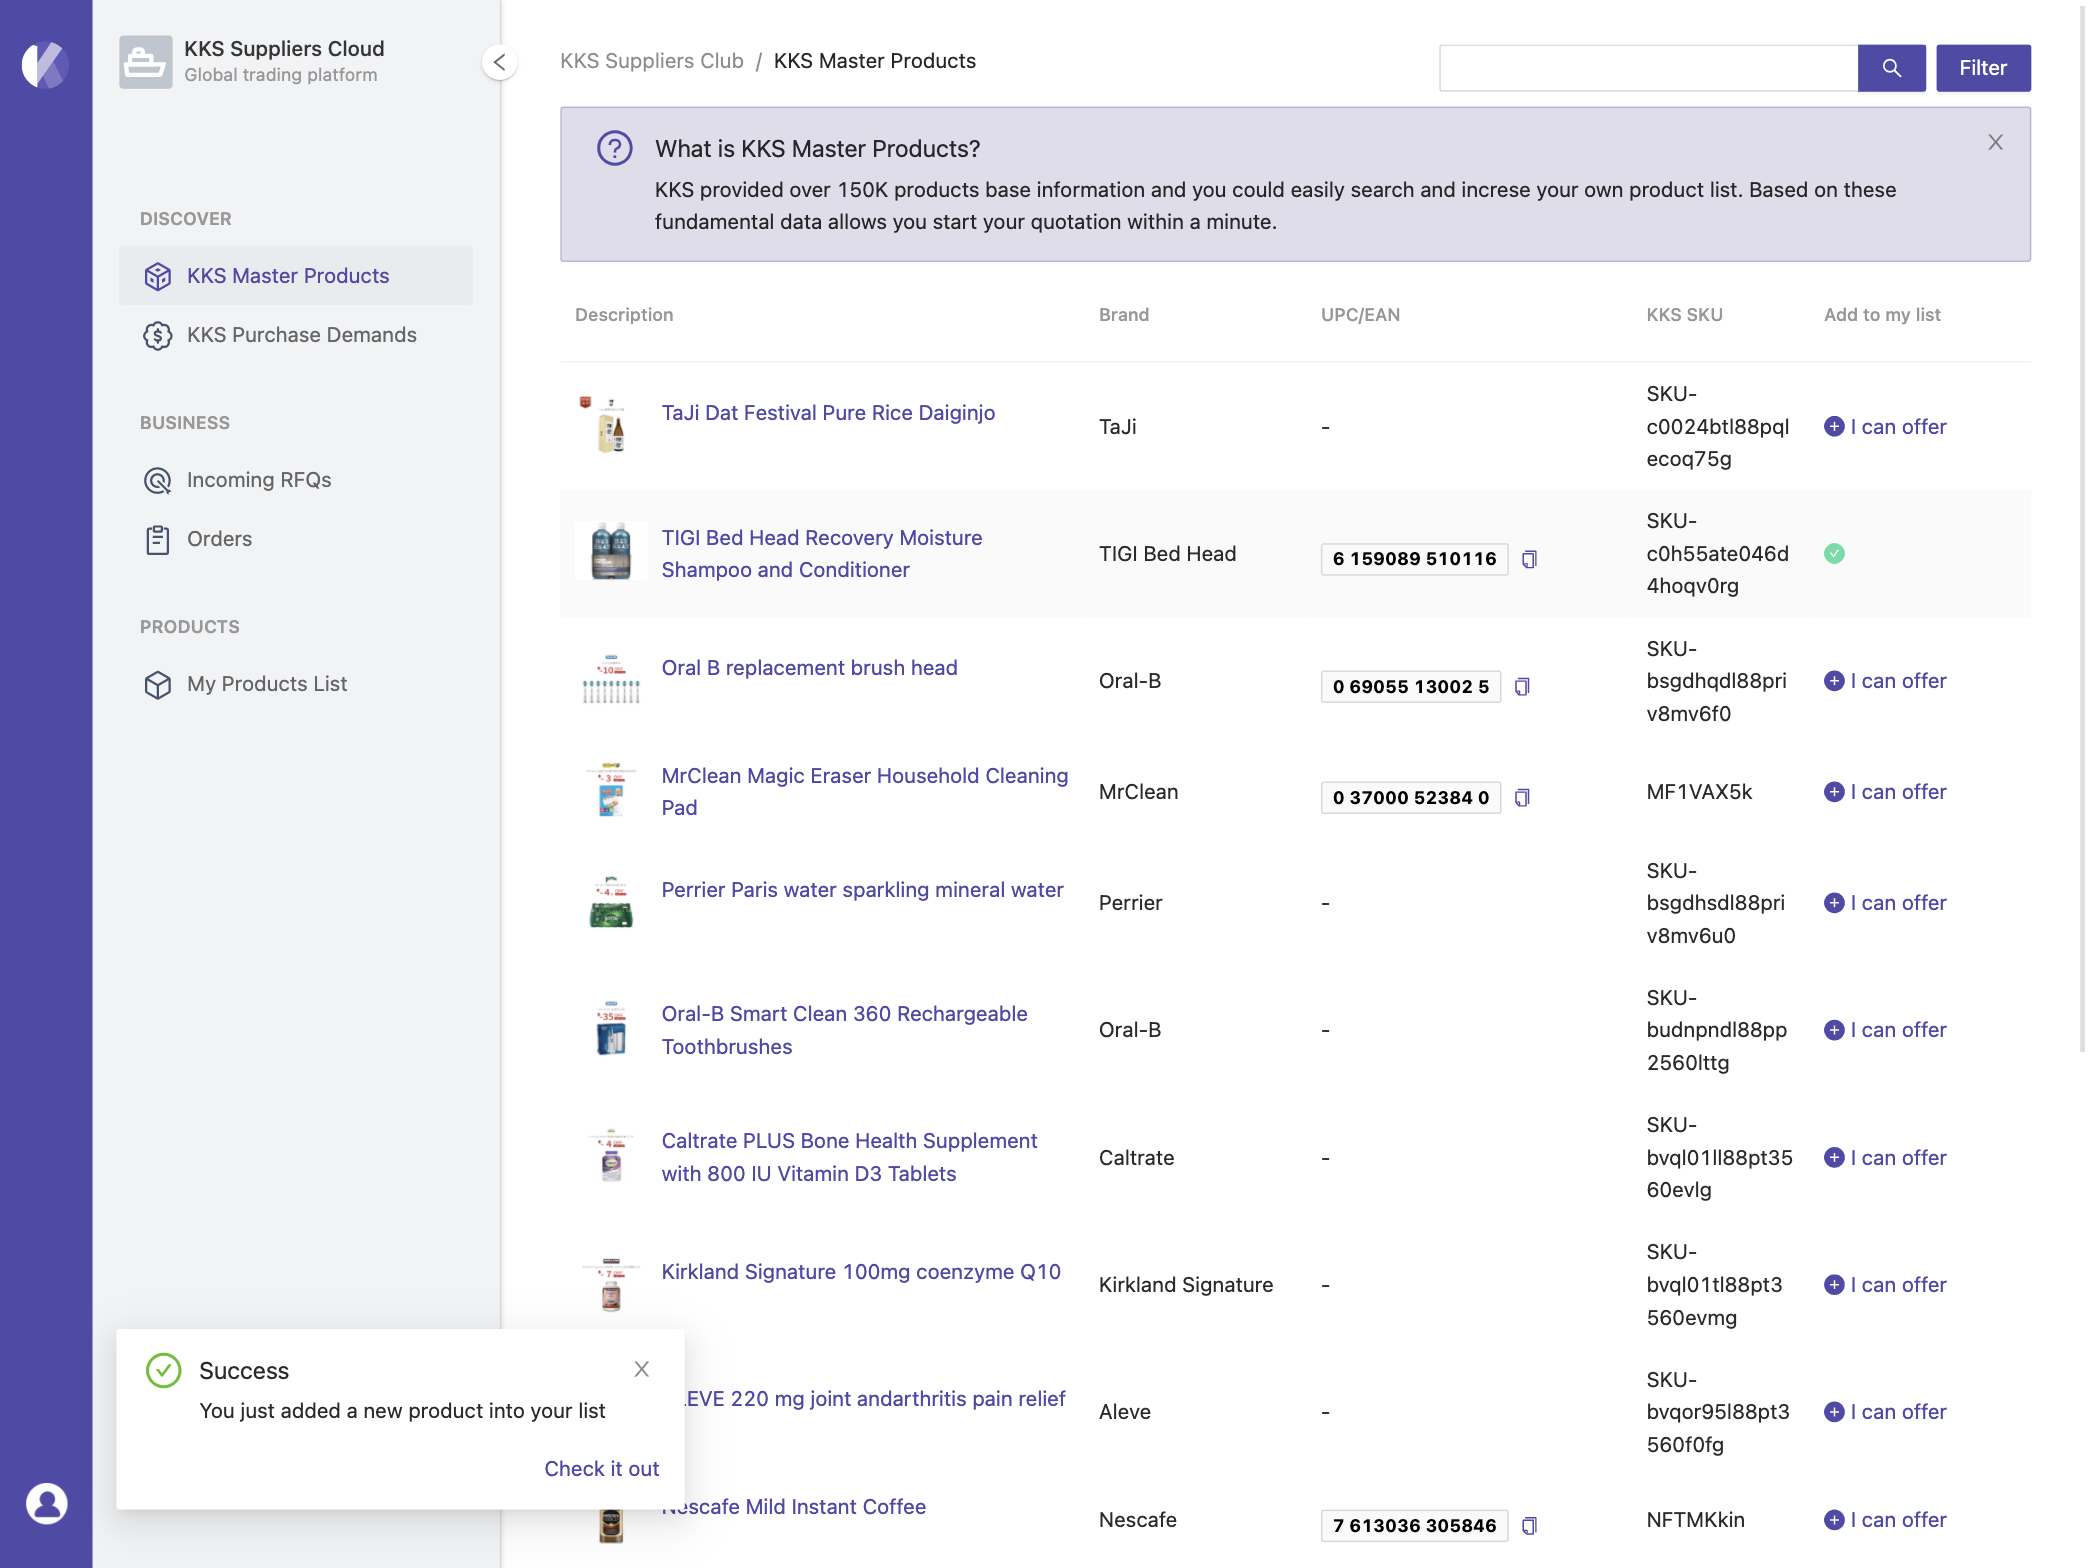Collapse the sidebar with the chevron
The width and height of the screenshot is (2088, 1568).
pyautogui.click(x=499, y=62)
